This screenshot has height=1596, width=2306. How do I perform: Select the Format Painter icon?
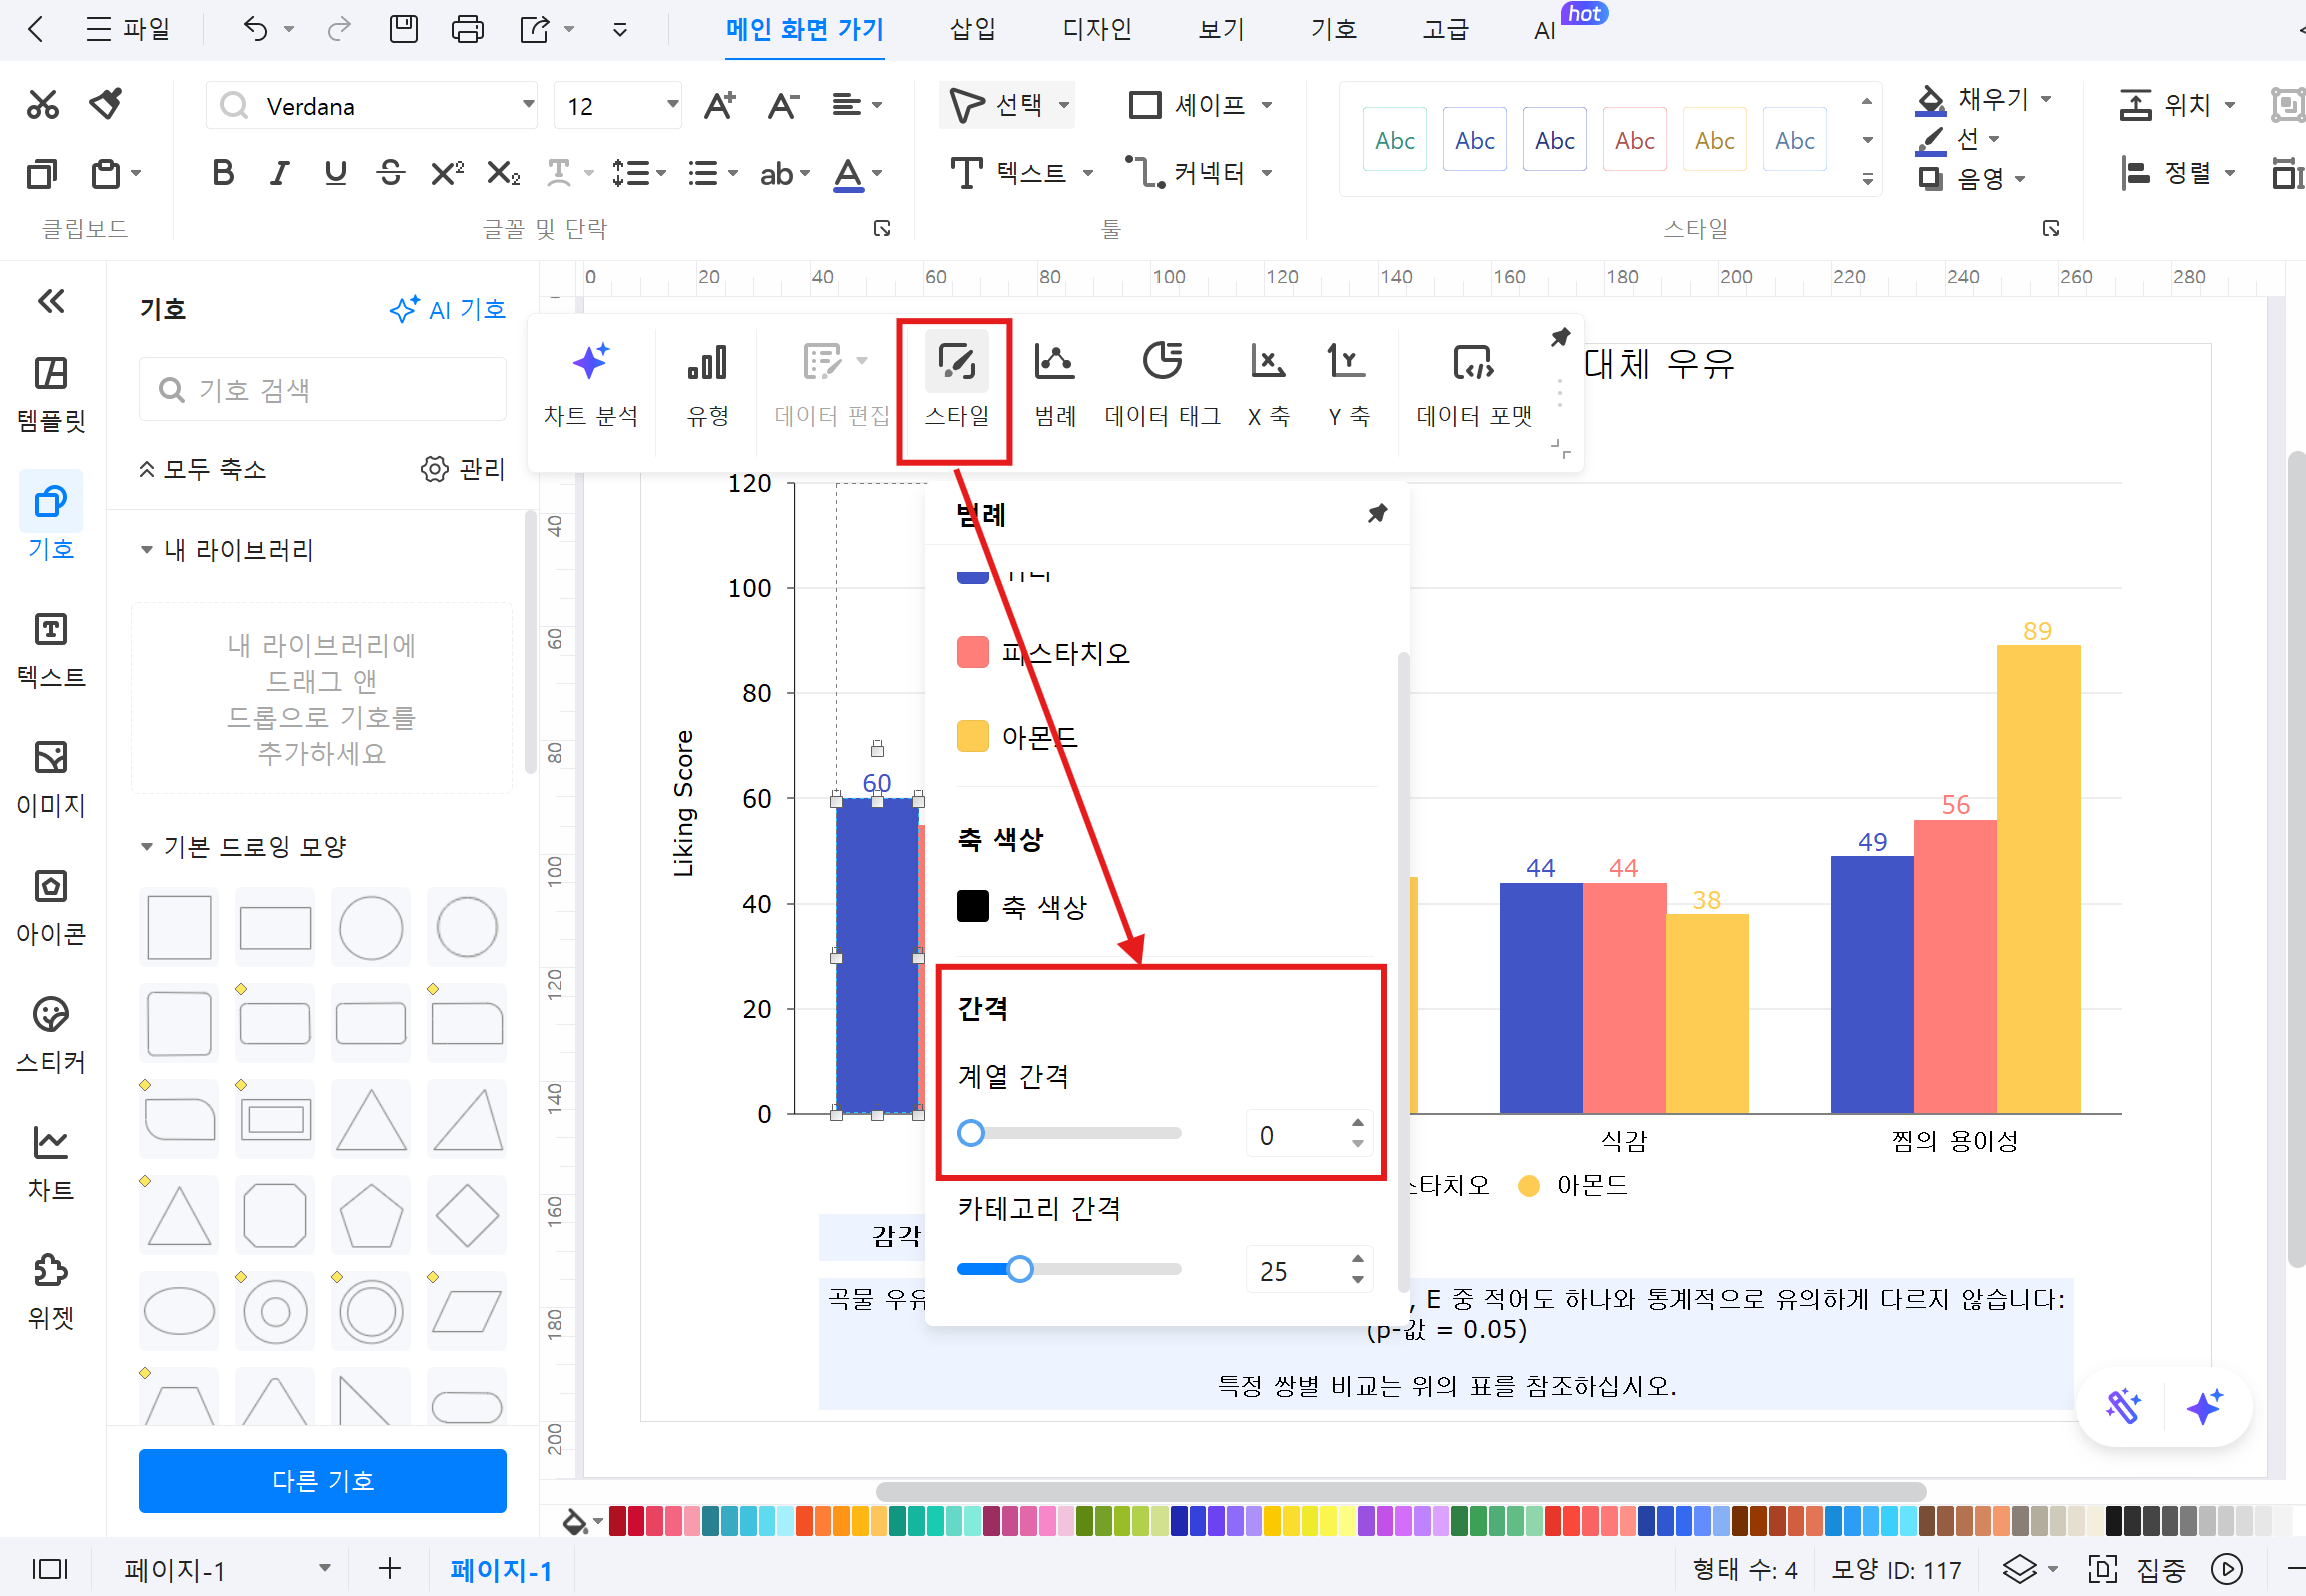[x=106, y=104]
